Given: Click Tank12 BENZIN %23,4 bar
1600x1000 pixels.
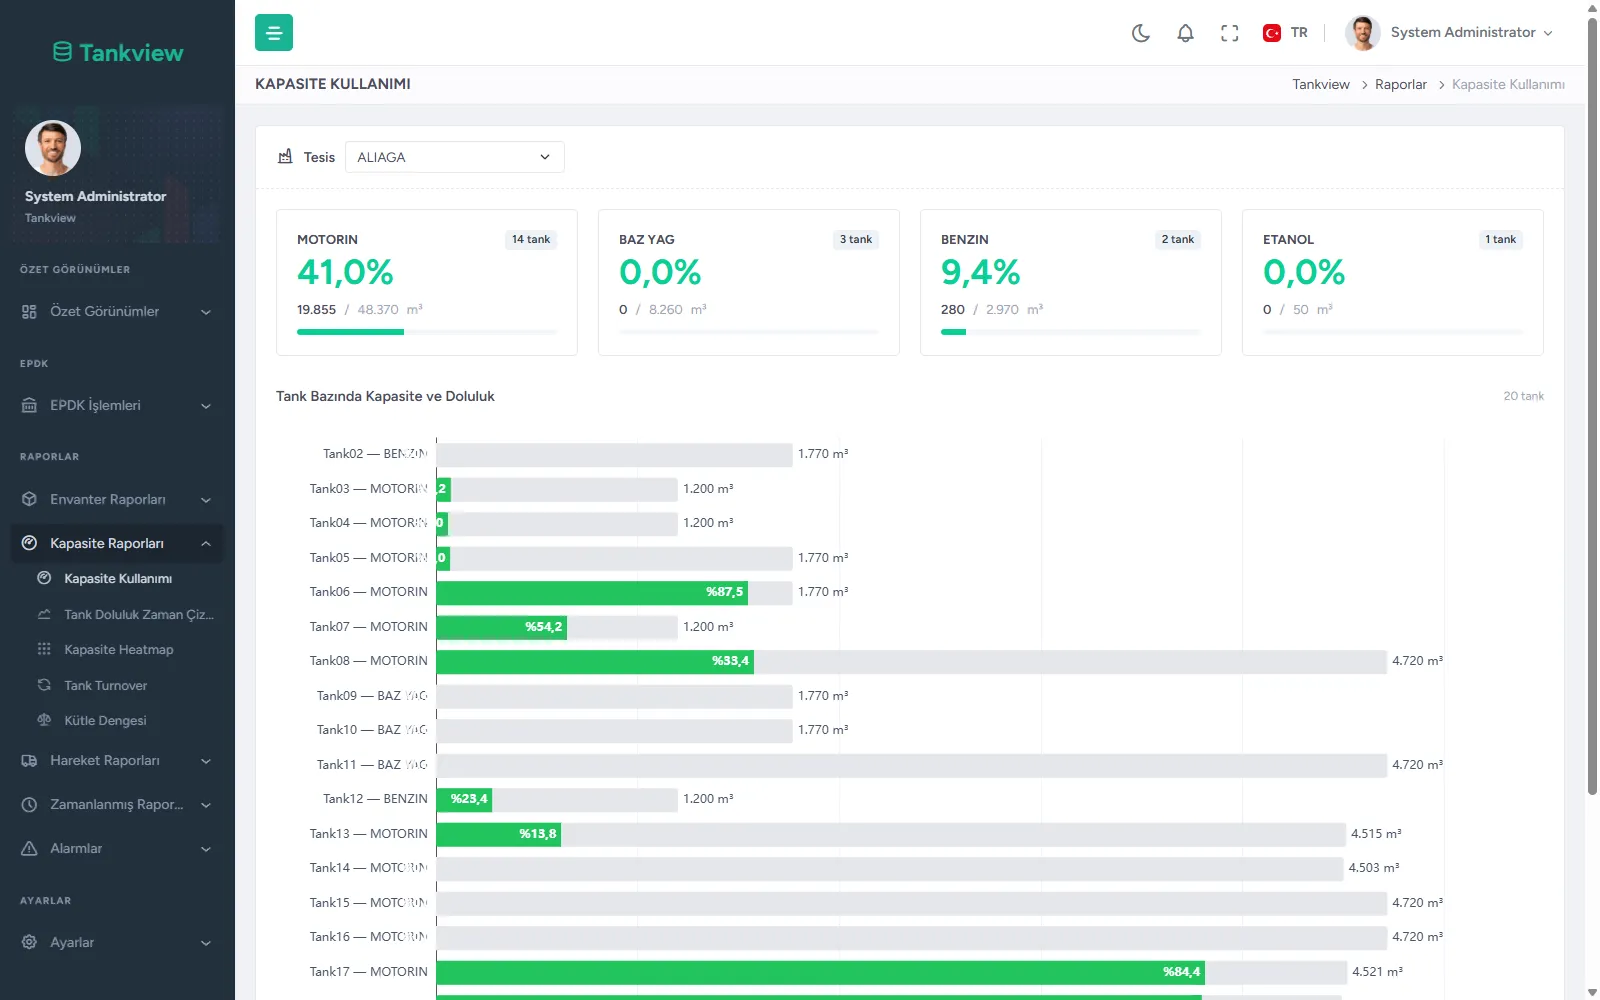Looking at the screenshot, I should tap(464, 800).
